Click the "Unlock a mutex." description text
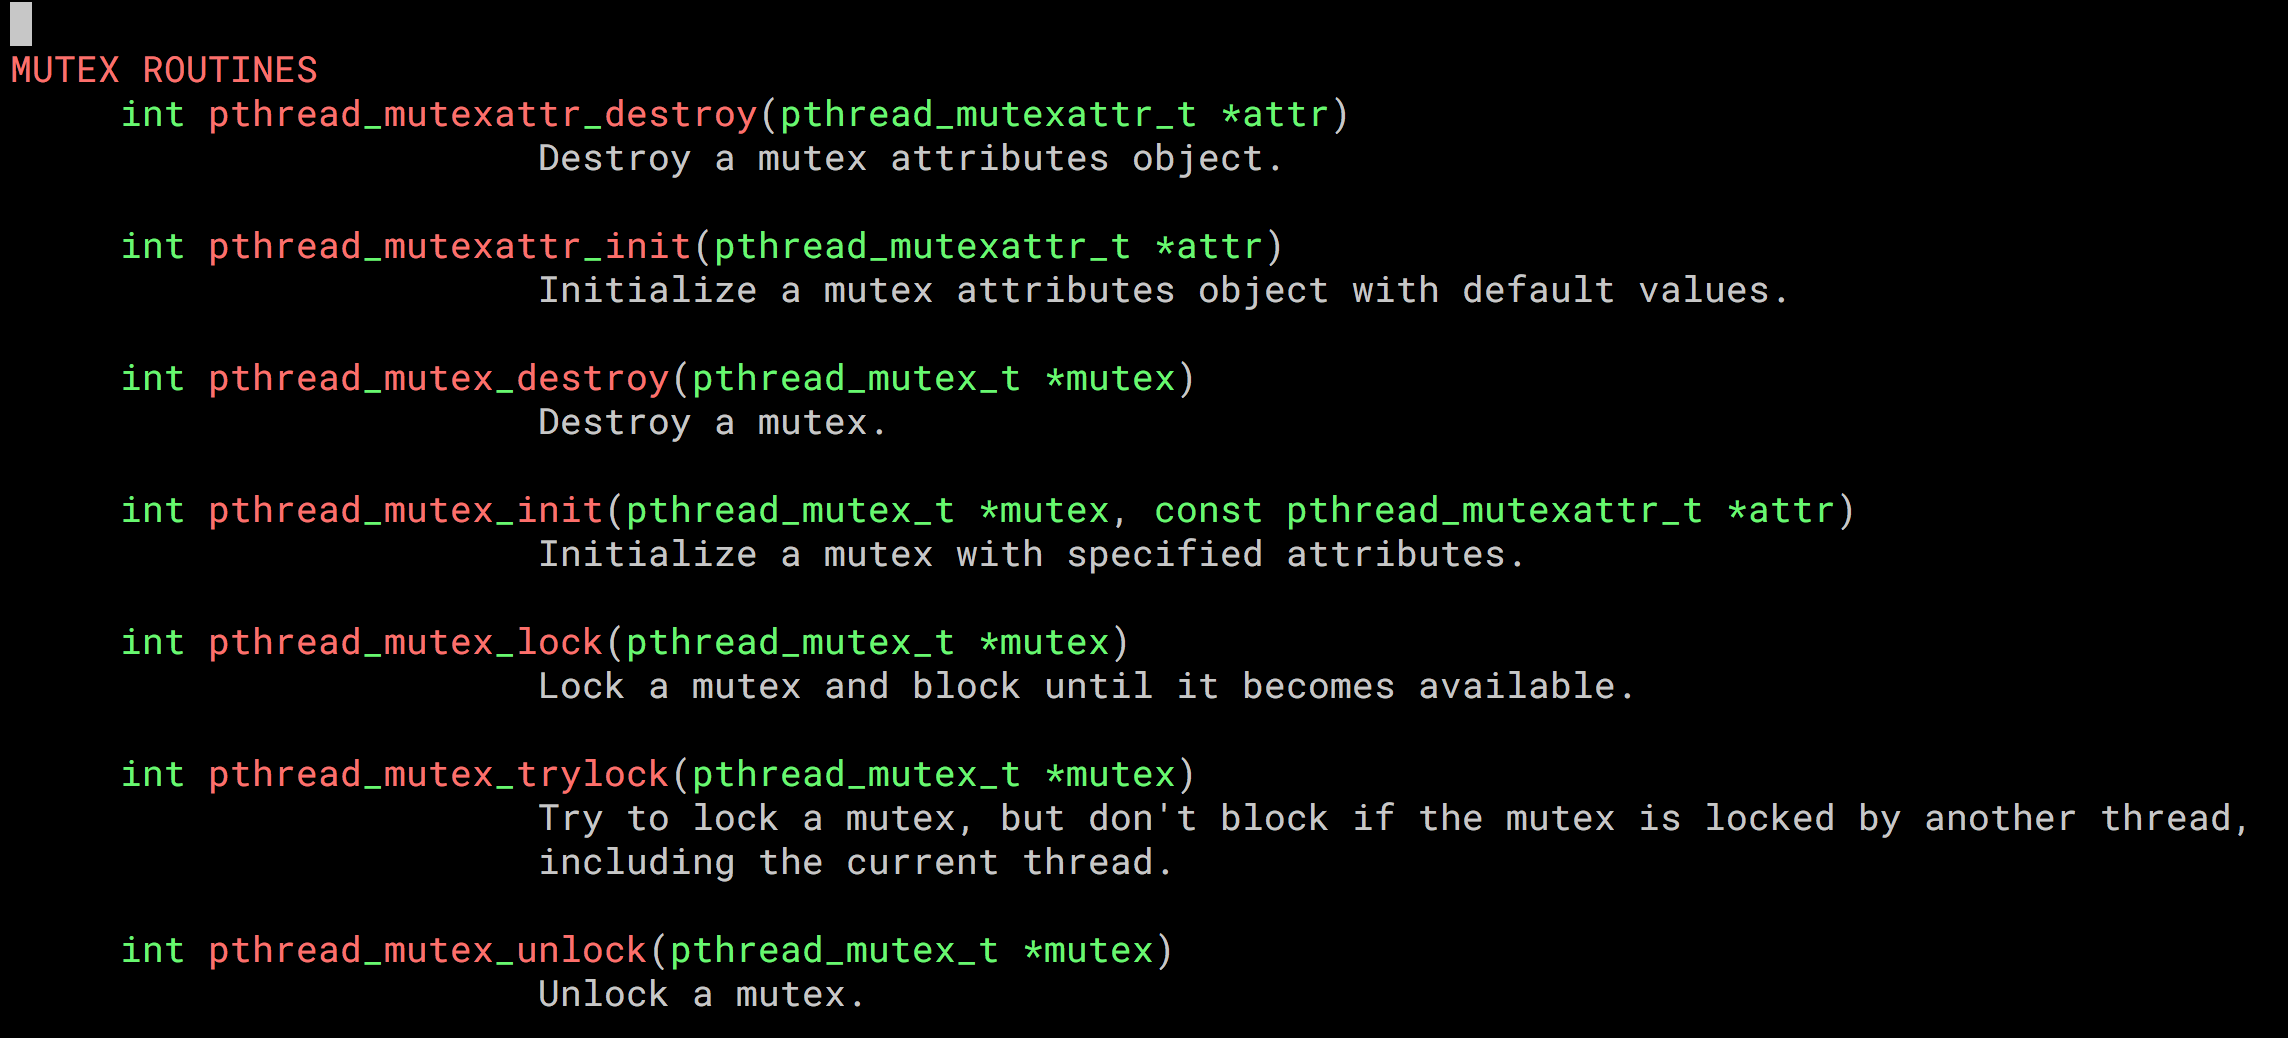This screenshot has height=1038, width=2288. point(701,994)
